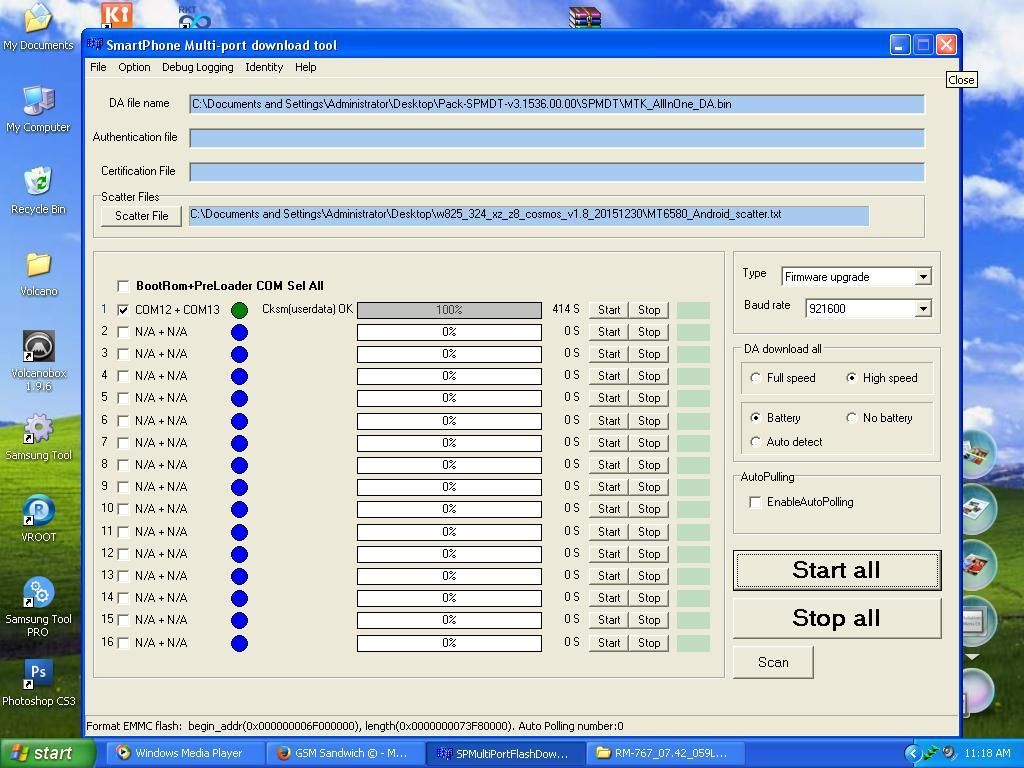Open the Option menu

(x=134, y=67)
